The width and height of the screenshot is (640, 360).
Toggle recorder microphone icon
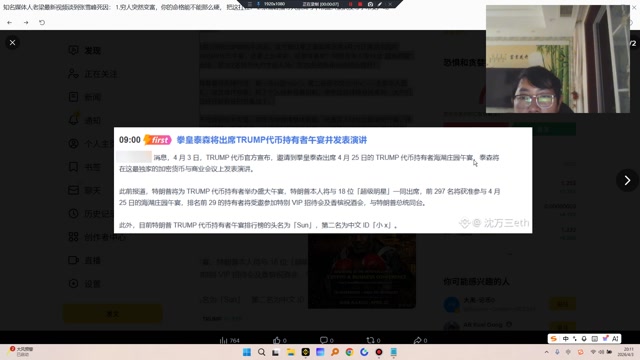pyautogui.click(x=258, y=4)
